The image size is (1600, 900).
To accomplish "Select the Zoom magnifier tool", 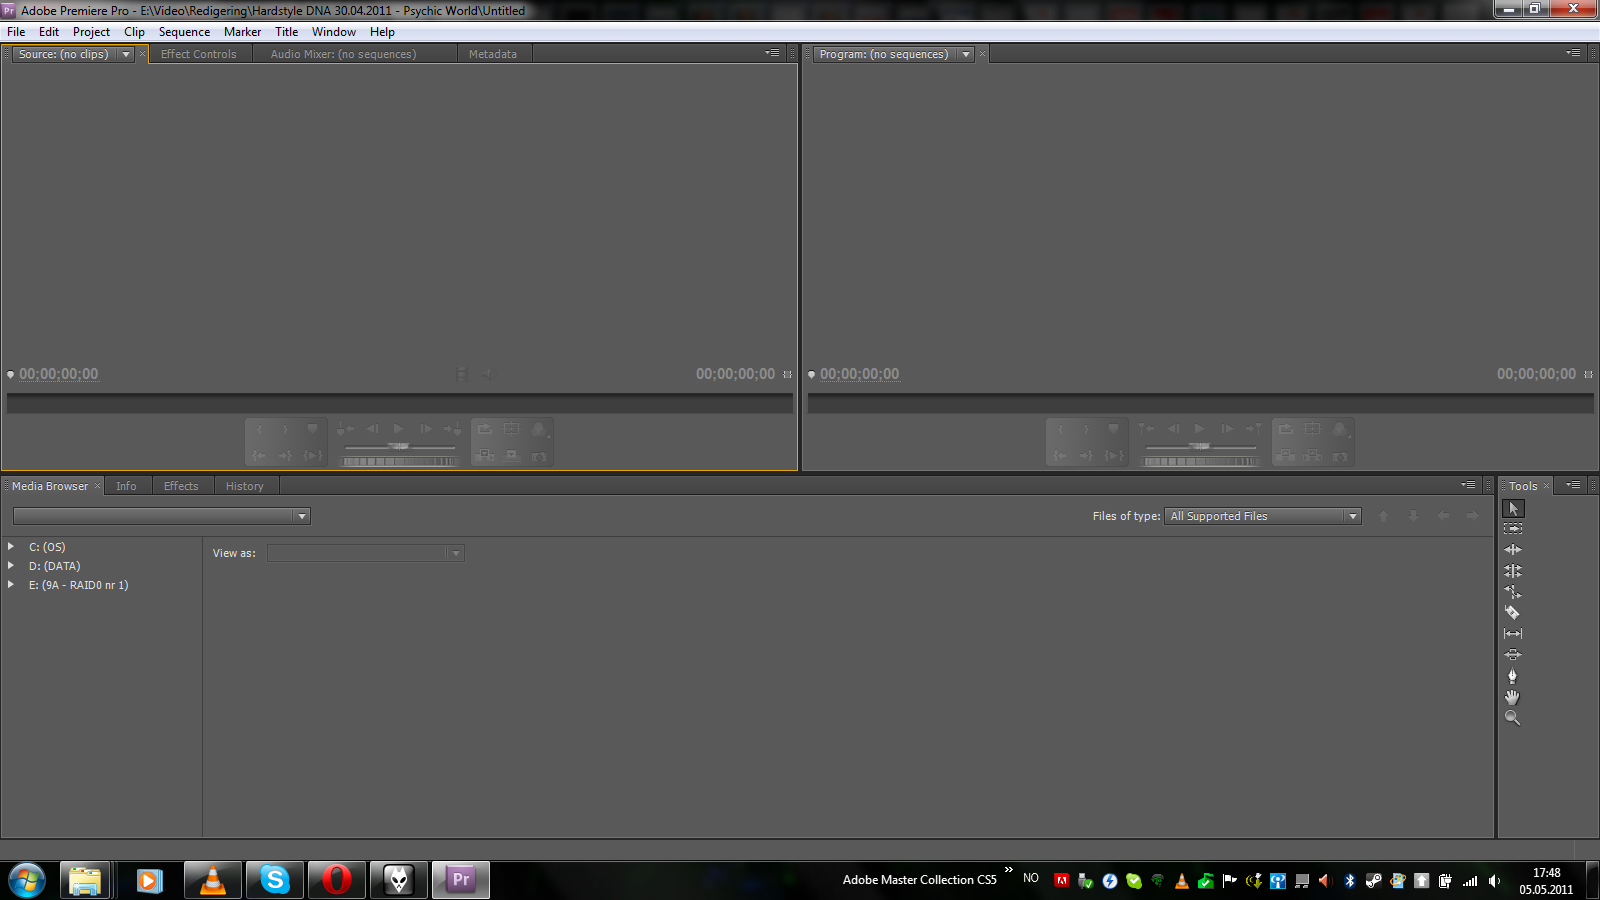I will point(1513,718).
